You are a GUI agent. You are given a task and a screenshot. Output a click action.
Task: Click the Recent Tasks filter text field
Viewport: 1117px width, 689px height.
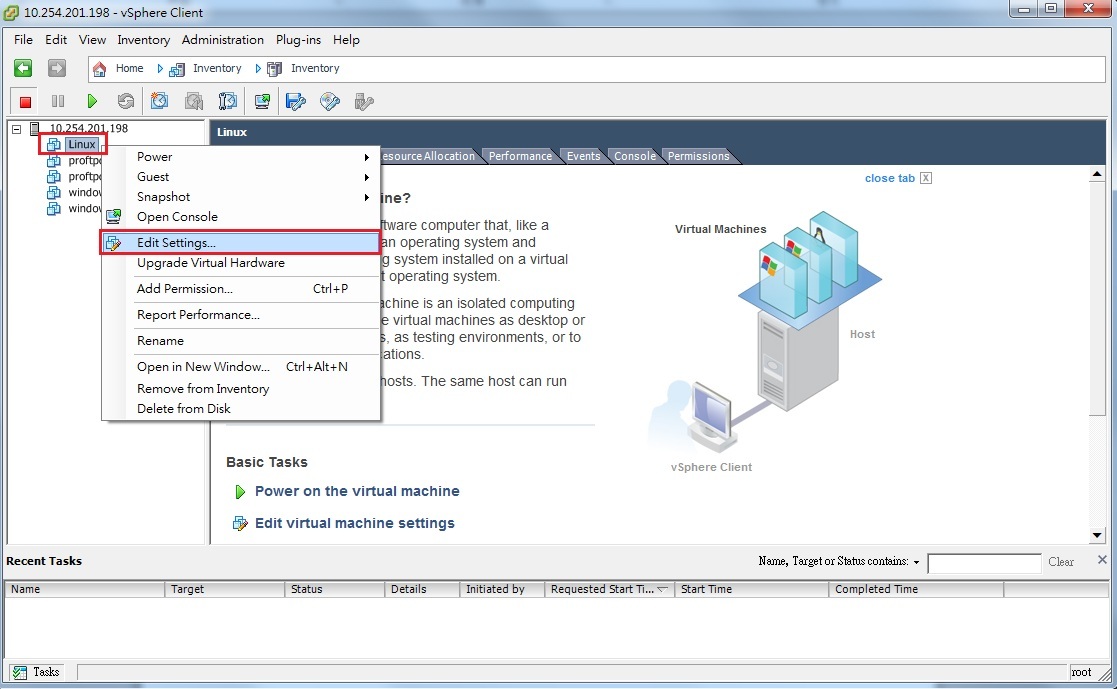pos(984,563)
